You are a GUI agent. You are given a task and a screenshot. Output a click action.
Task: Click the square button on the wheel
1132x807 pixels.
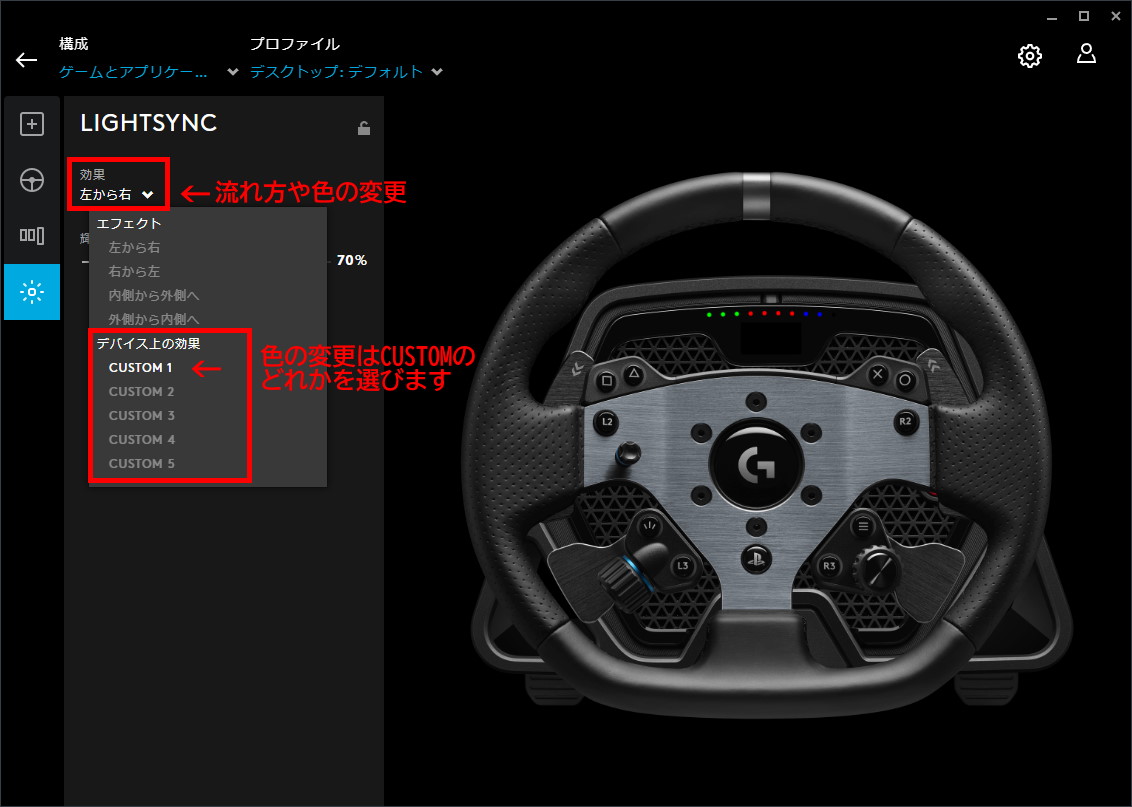pos(606,380)
